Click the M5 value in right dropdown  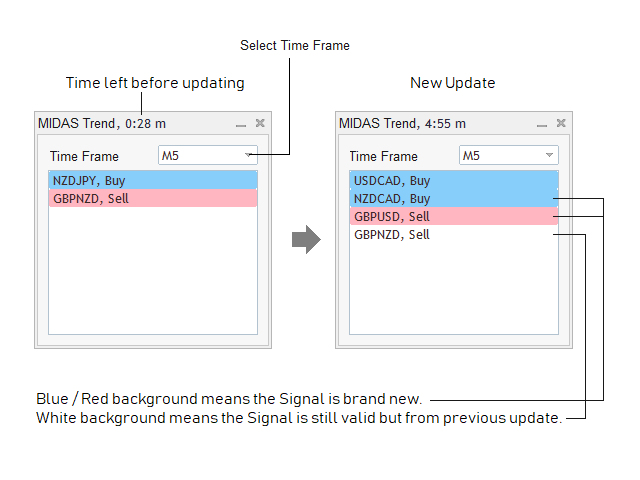click(472, 156)
